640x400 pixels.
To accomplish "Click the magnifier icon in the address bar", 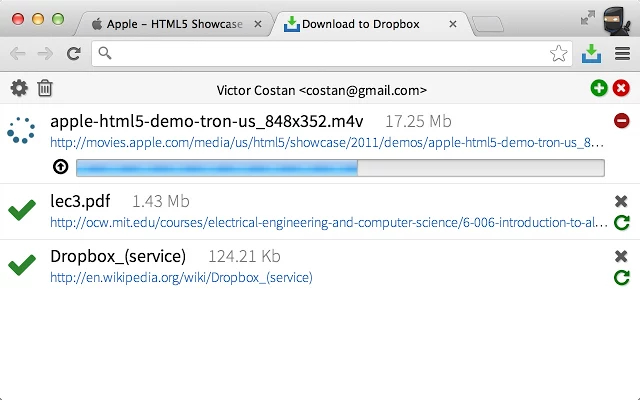I will coord(105,53).
